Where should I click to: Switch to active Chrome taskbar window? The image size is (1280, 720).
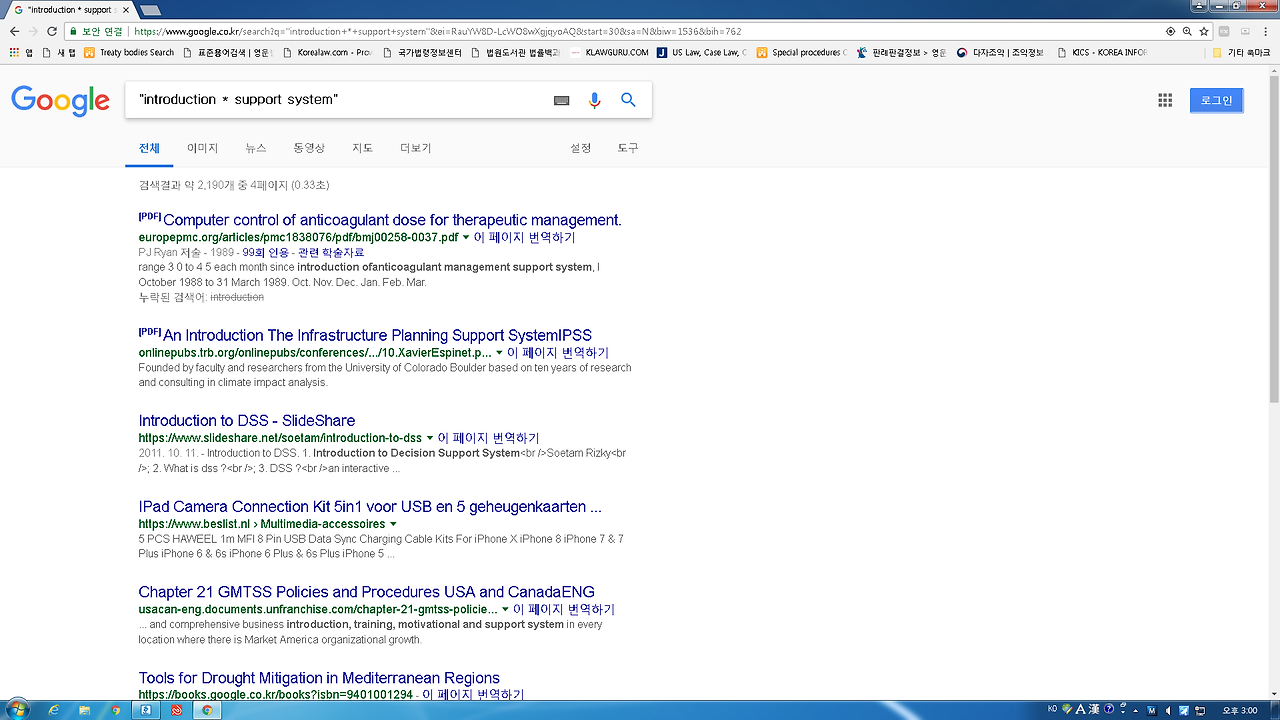click(x=207, y=710)
